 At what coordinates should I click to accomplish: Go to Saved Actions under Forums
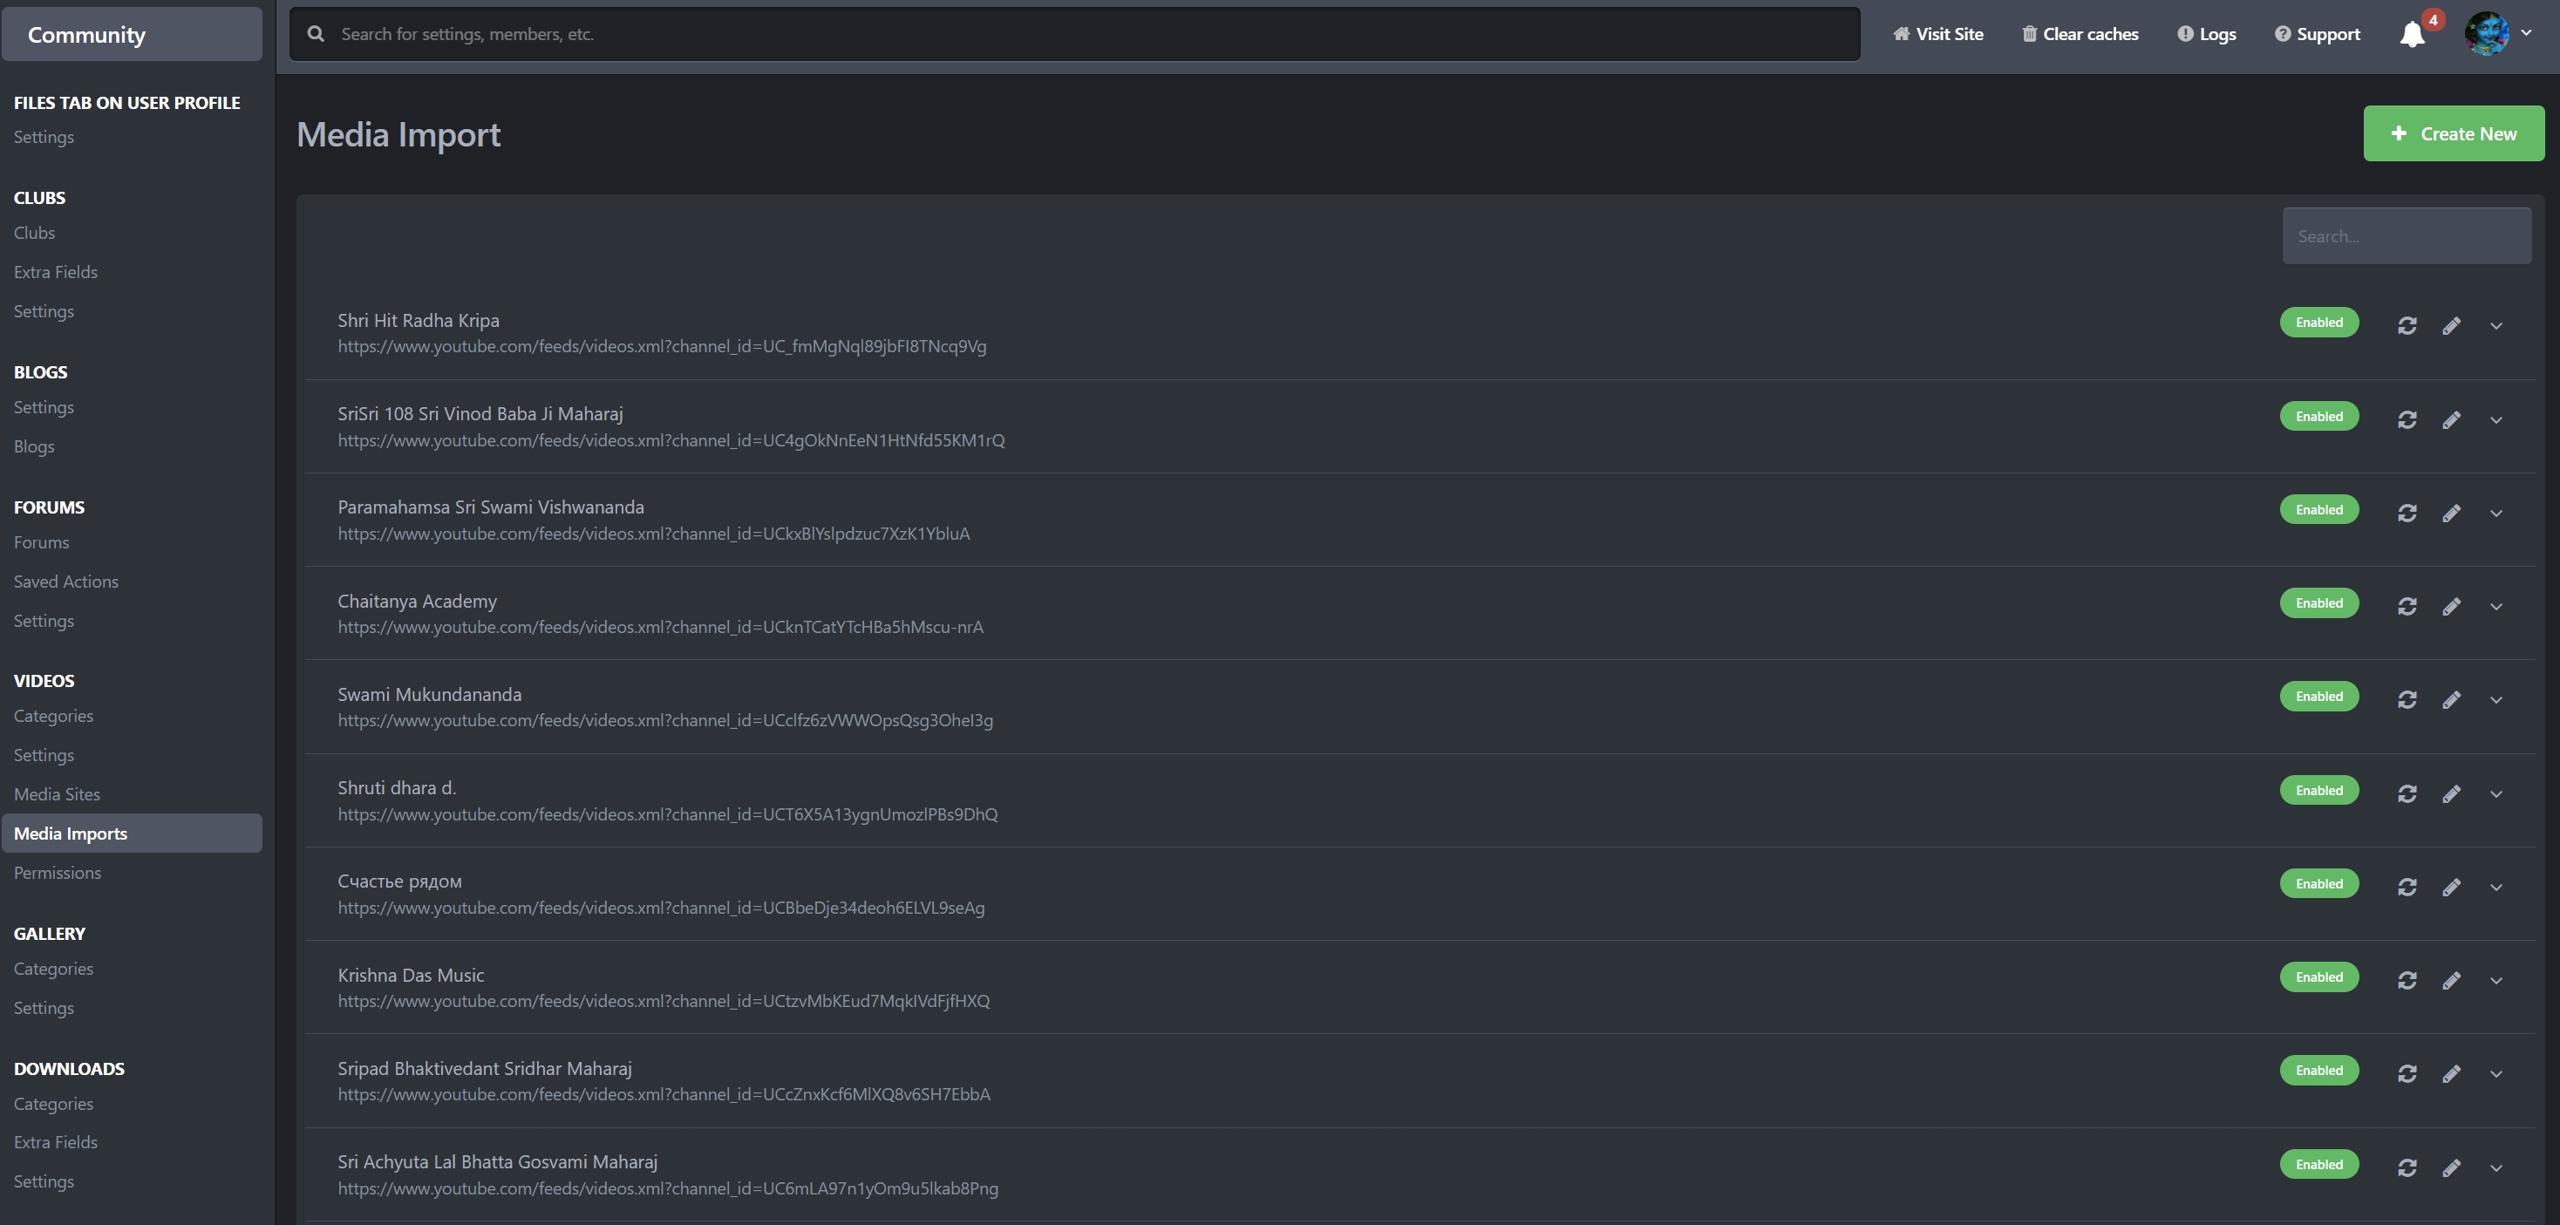pyautogui.click(x=66, y=581)
